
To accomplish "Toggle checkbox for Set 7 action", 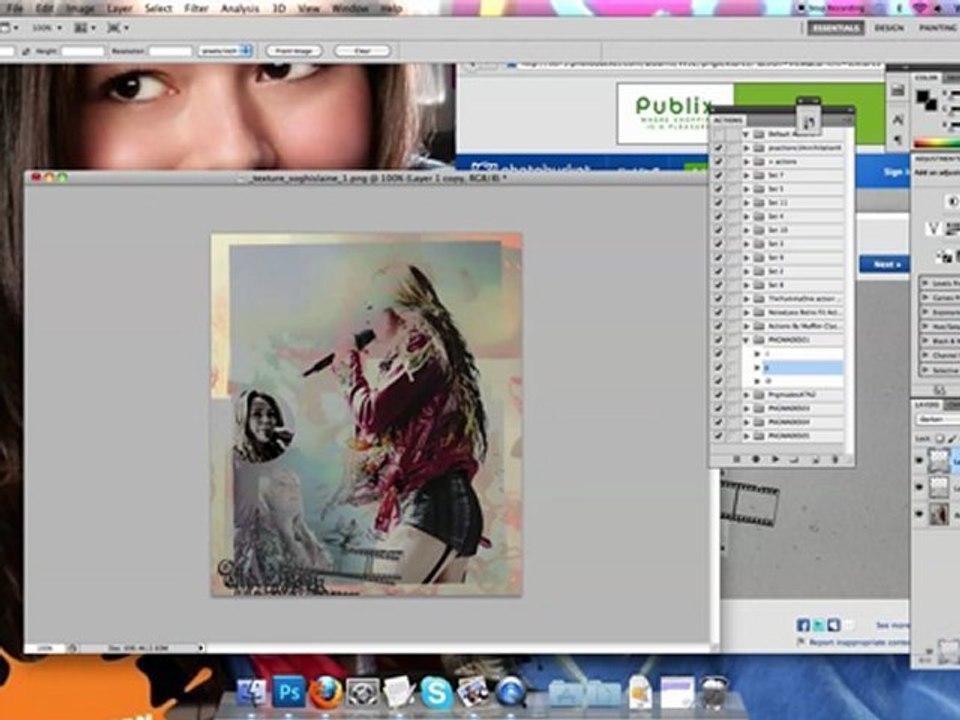I will point(718,175).
